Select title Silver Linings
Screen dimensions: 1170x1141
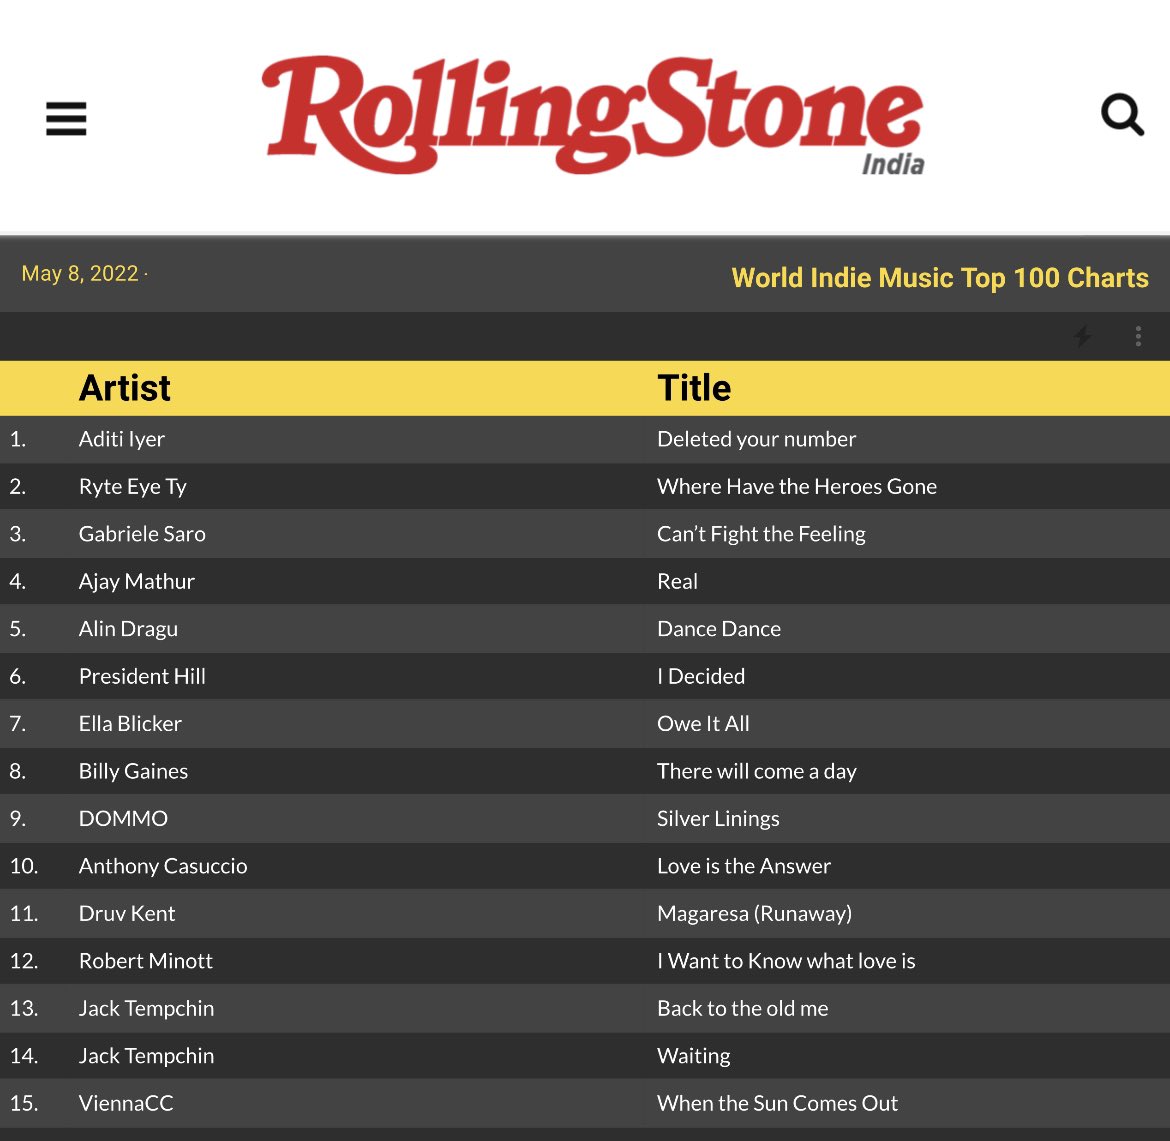point(719,819)
